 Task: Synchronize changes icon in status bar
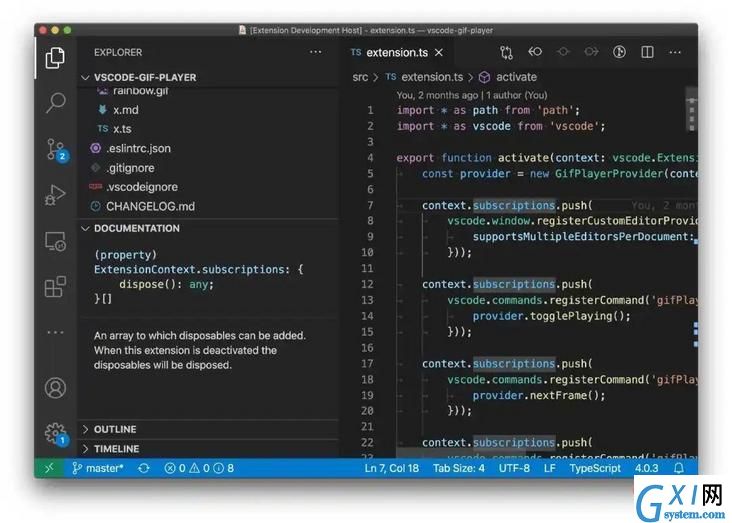coord(144,468)
